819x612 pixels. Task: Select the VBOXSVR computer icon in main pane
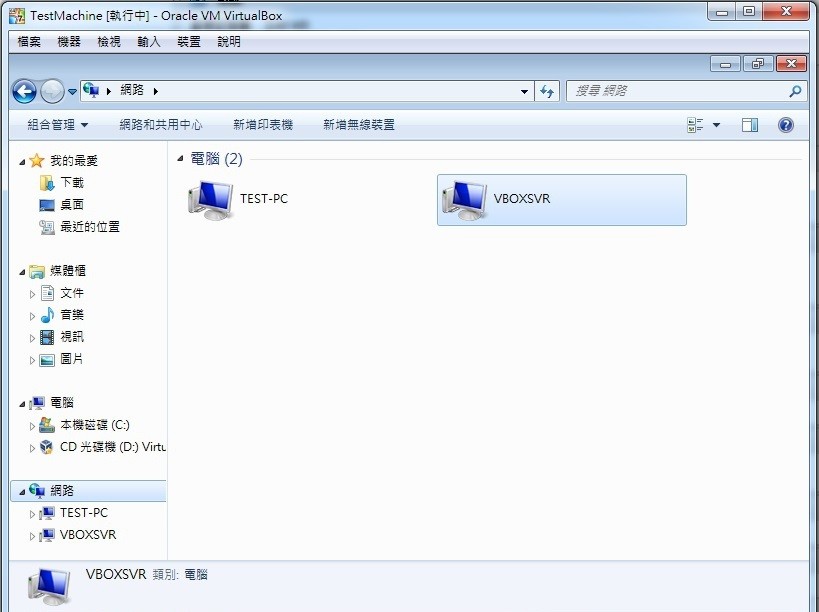(464, 200)
